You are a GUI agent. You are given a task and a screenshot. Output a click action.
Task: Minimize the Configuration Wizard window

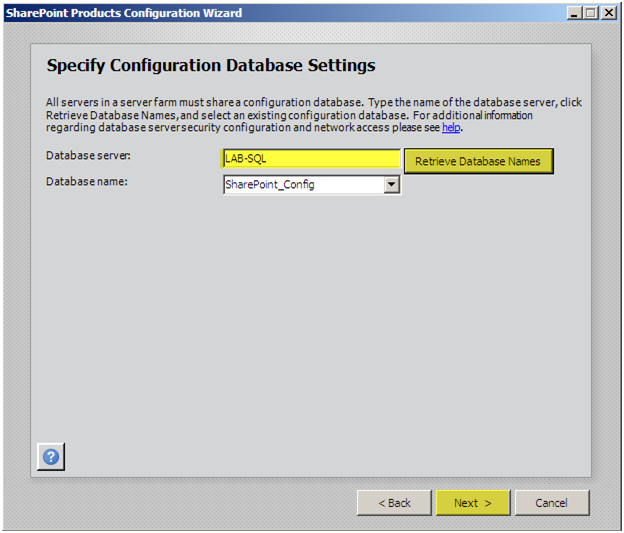pyautogui.click(x=574, y=13)
